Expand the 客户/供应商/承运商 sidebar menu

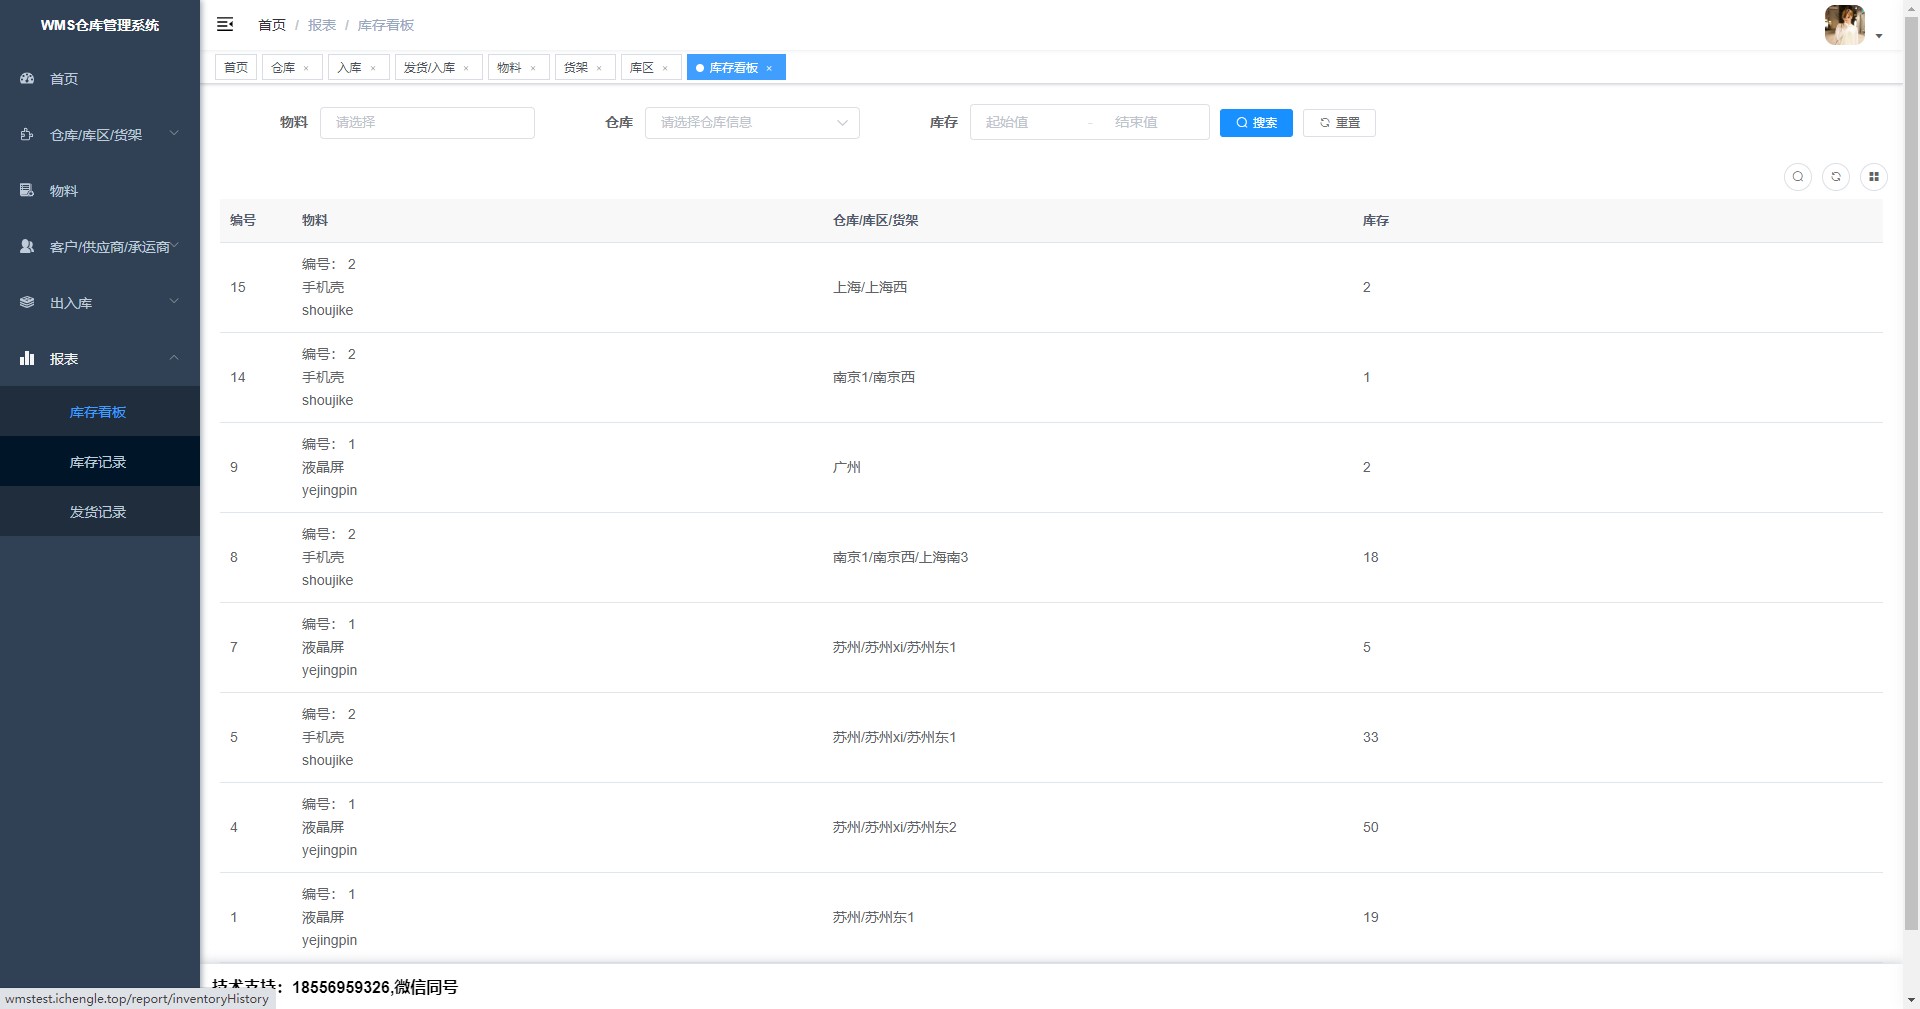tap(174, 245)
